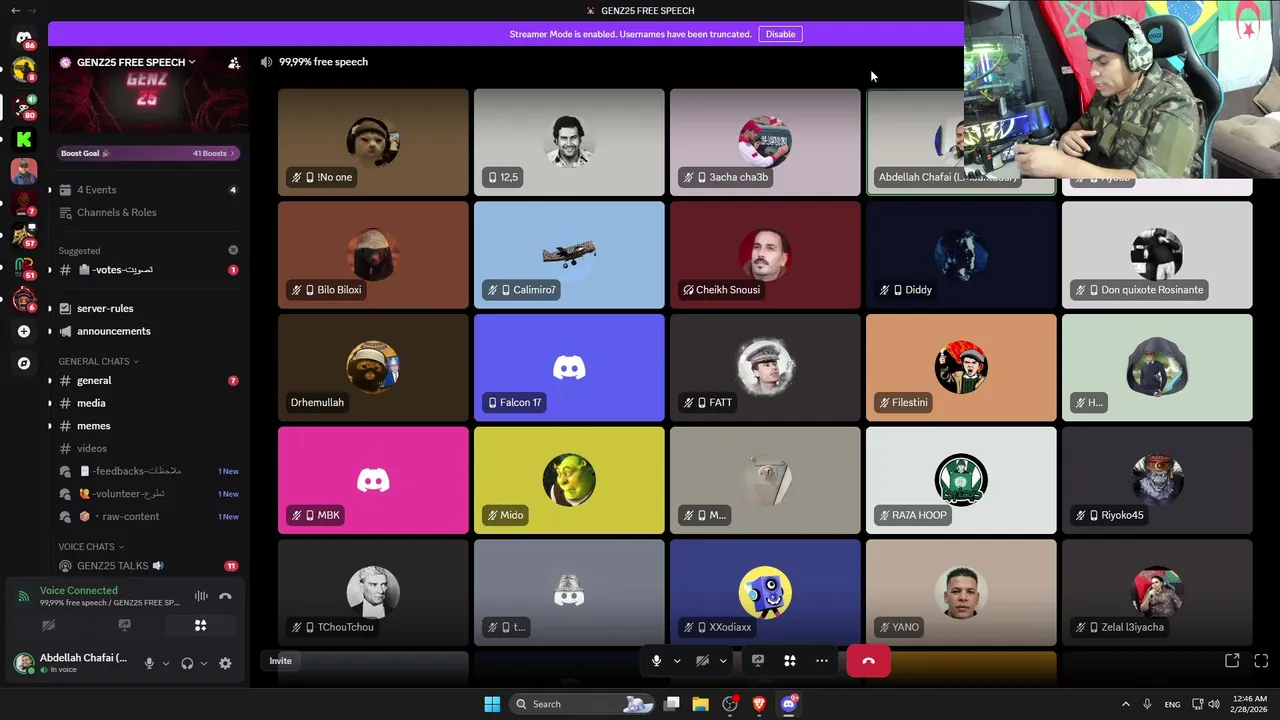Open input device options arrow in user panel
Image resolution: width=1280 pixels, height=720 pixels.
165,663
